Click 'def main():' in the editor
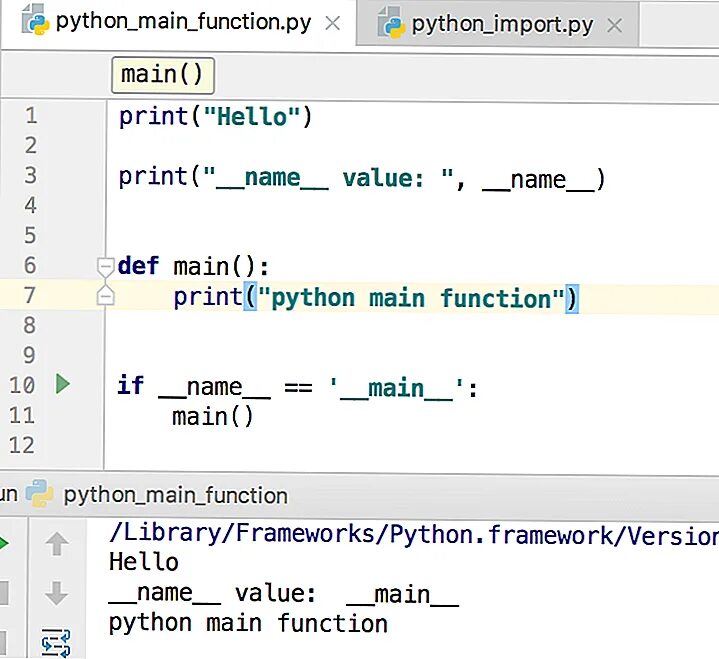The height and width of the screenshot is (659, 719). coord(193,266)
